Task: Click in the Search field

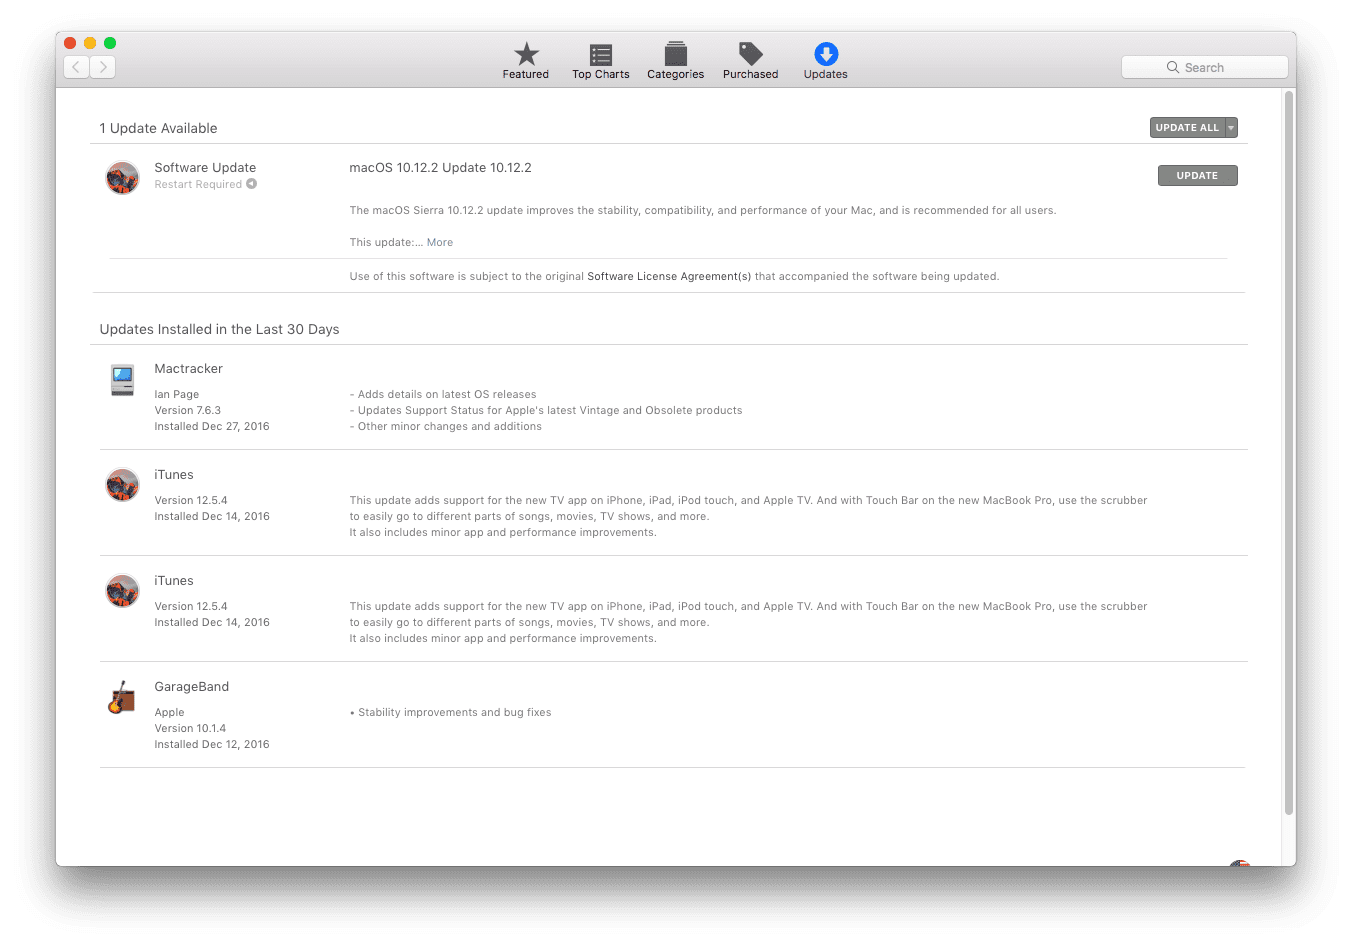Action: (1204, 67)
